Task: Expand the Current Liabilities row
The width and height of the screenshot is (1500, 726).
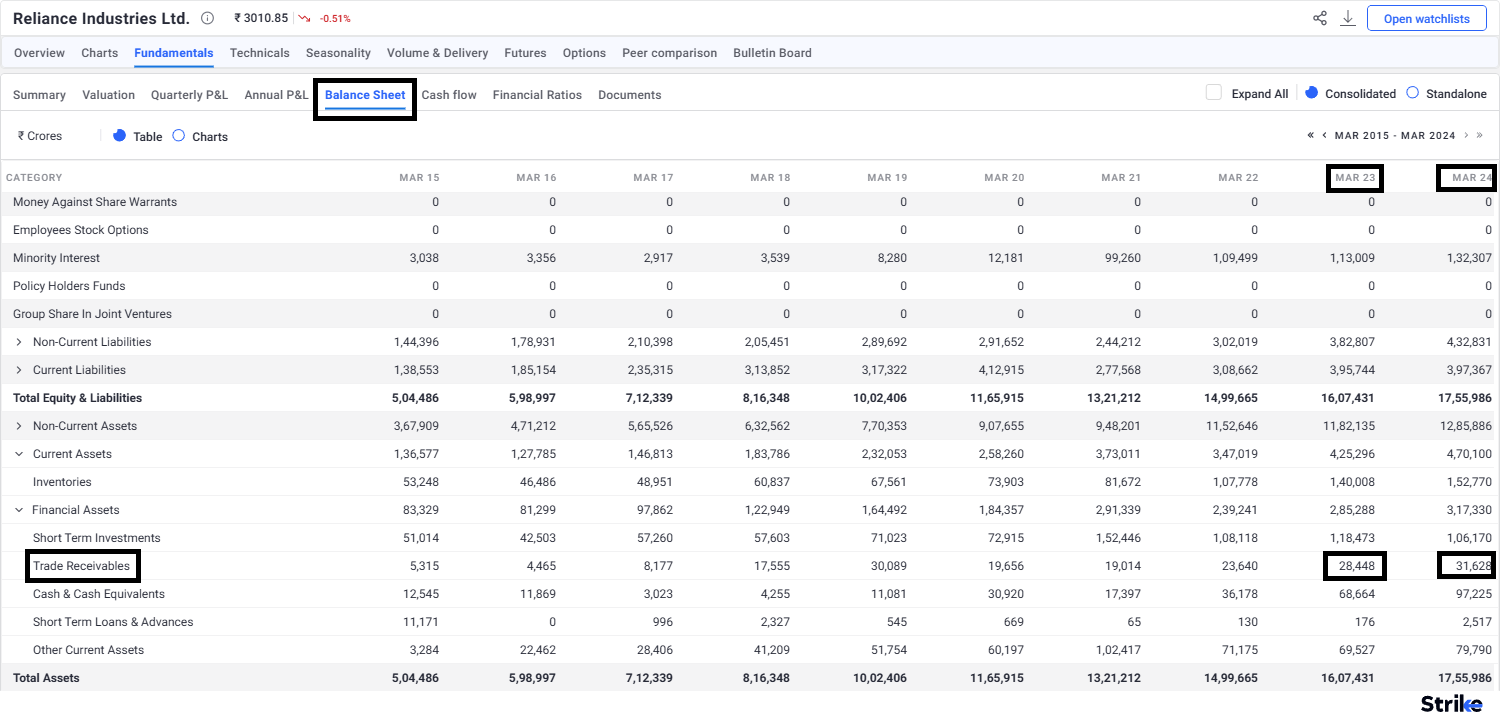Action: (x=19, y=370)
